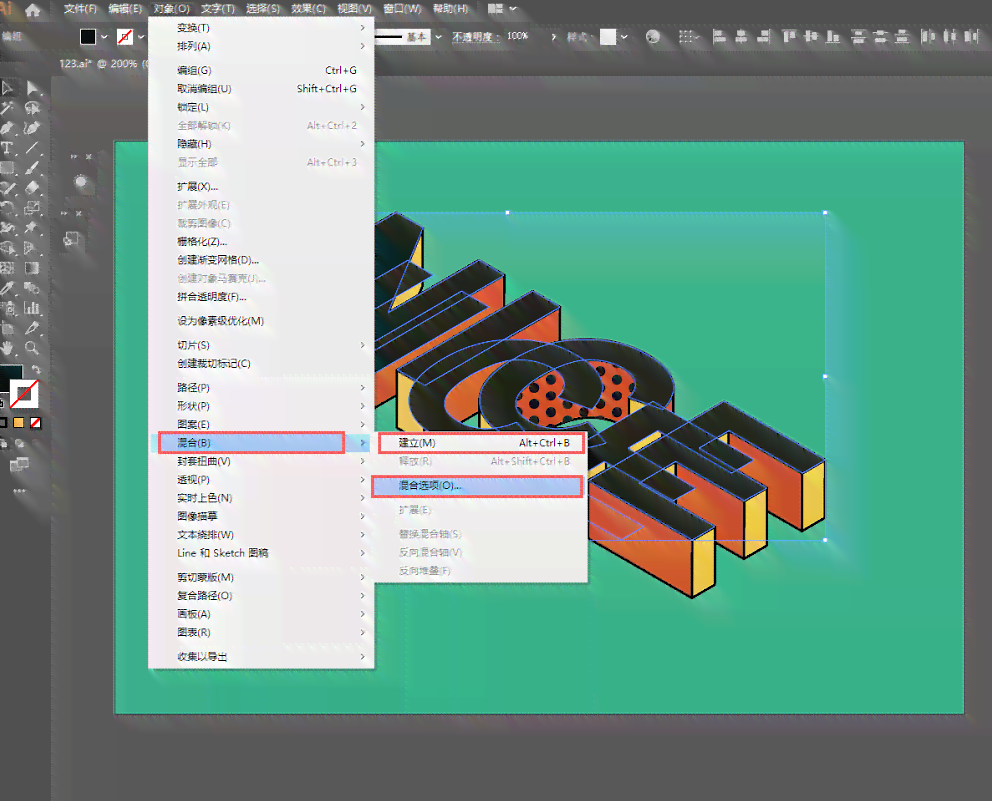Click the toolbar Stroke none box

pos(24,394)
